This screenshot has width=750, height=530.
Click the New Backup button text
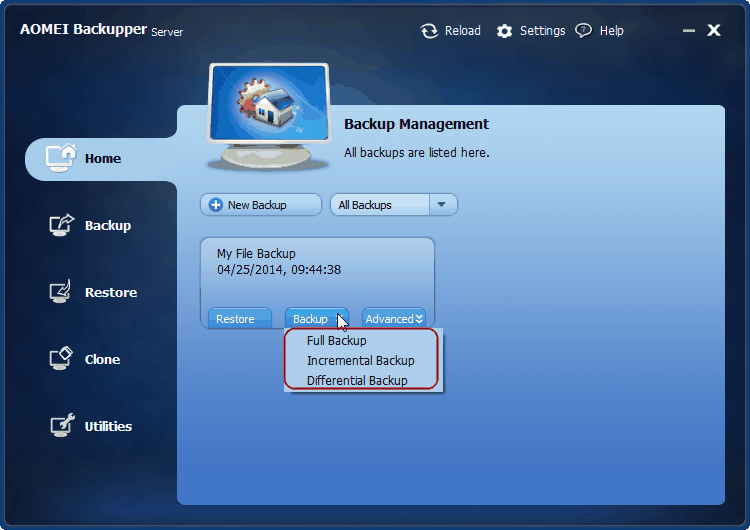[x=257, y=205]
